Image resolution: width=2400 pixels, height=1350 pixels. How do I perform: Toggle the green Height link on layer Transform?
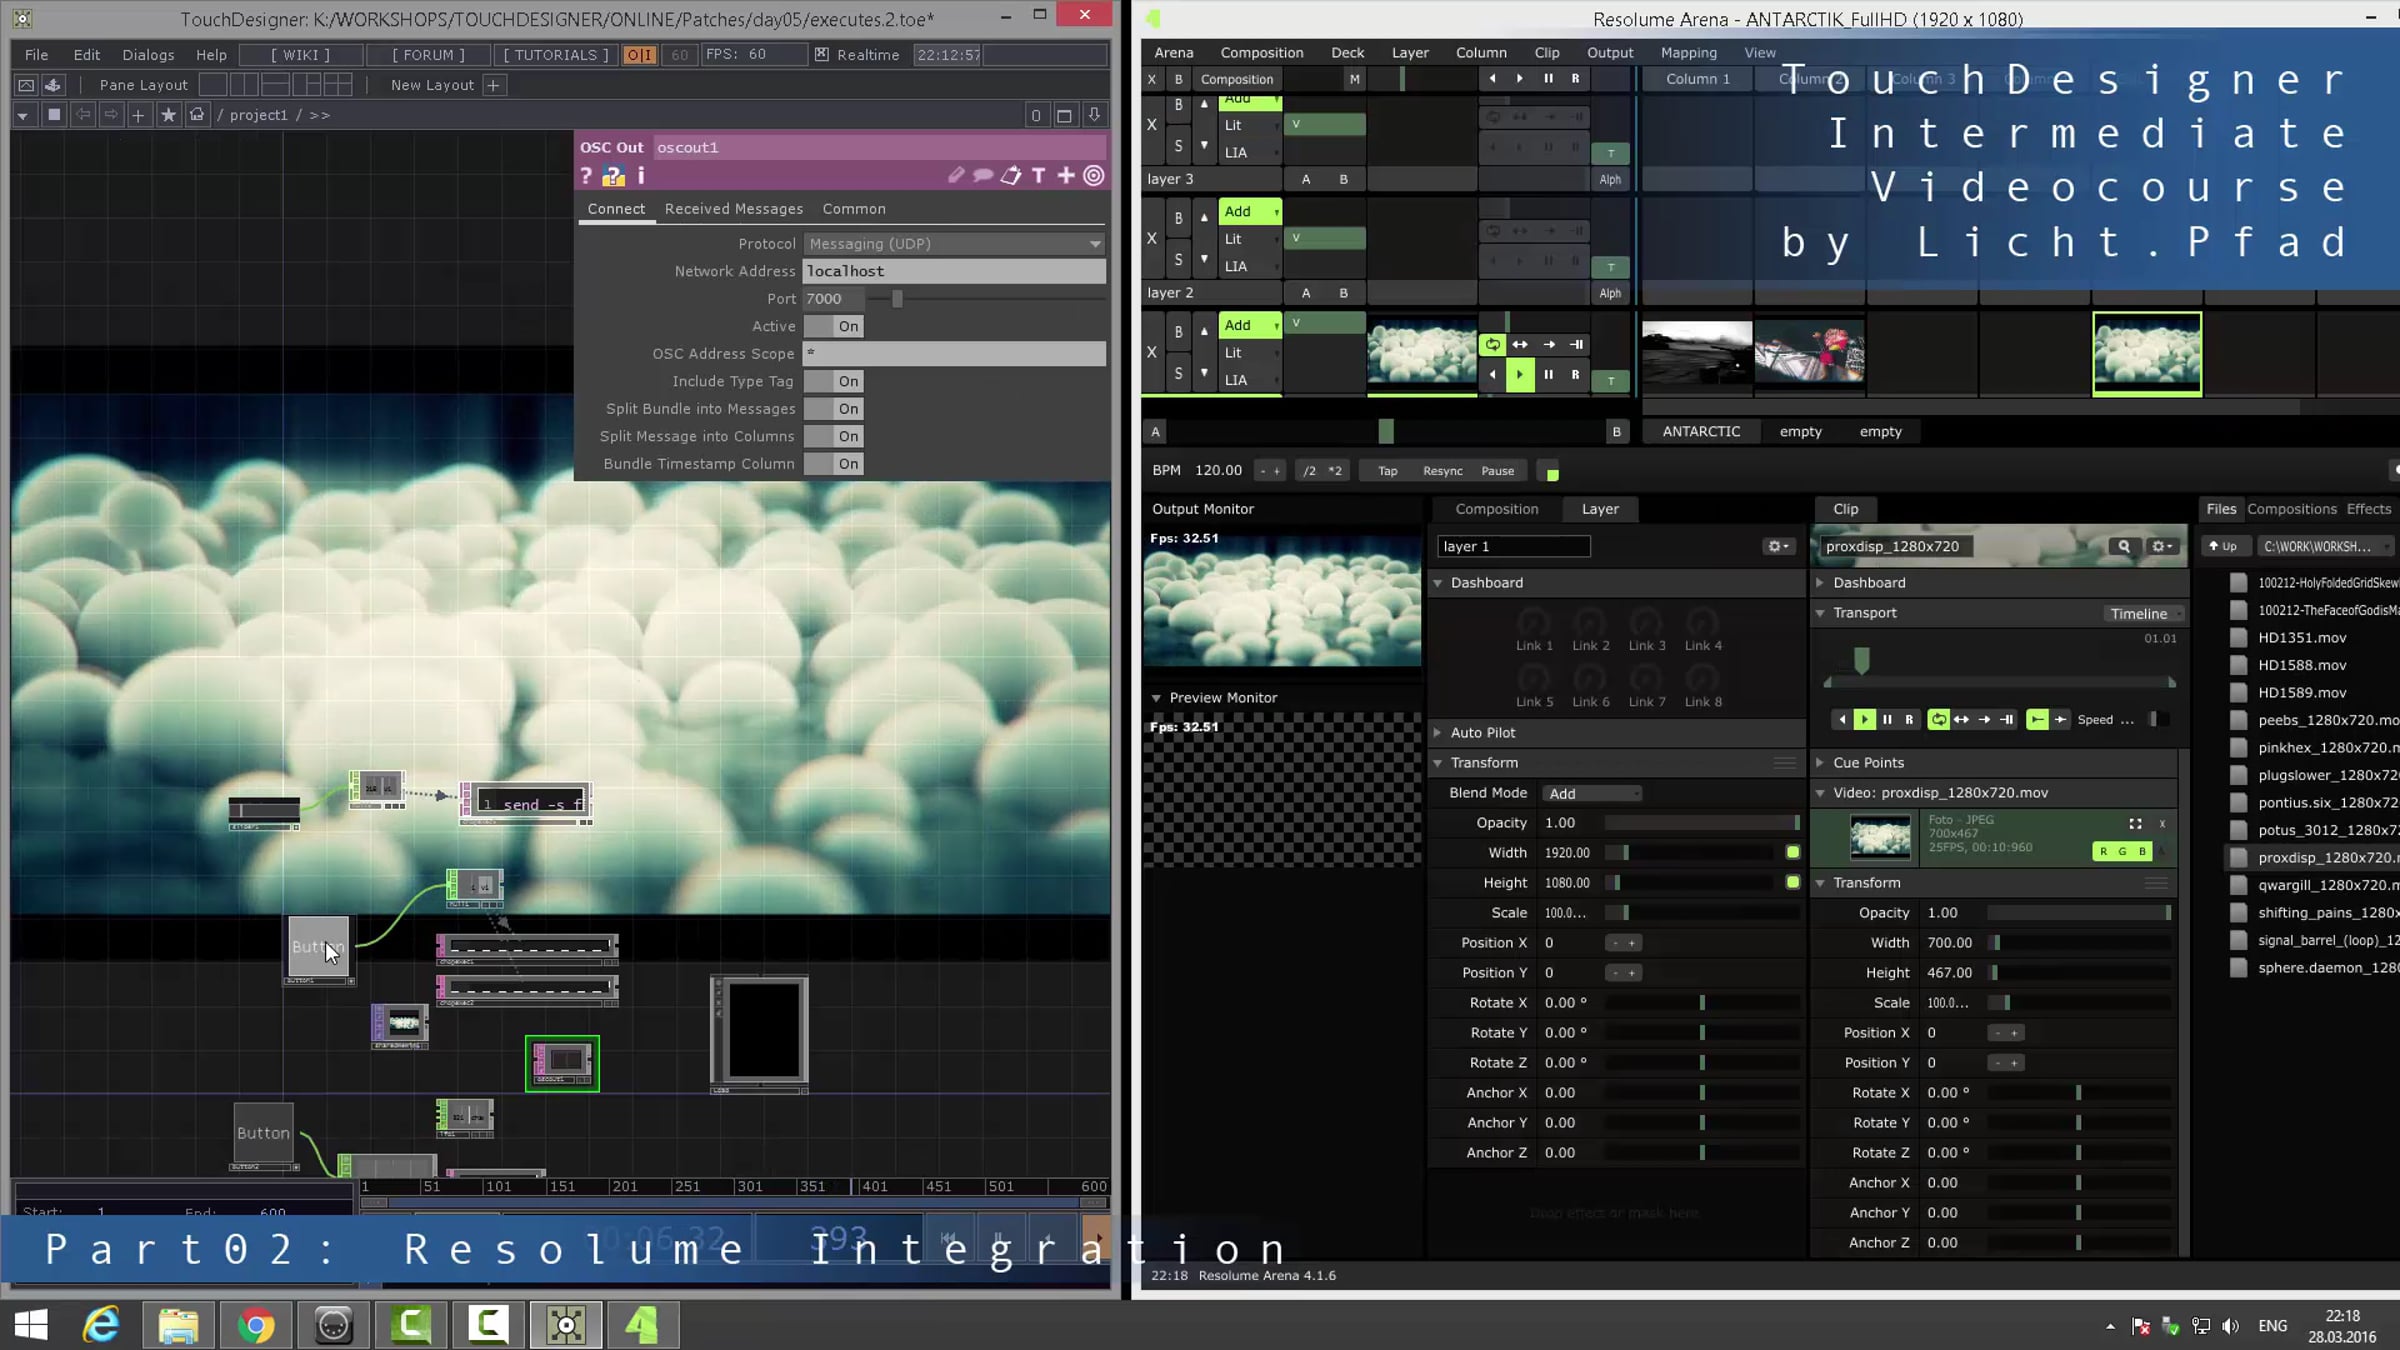[x=1793, y=882]
